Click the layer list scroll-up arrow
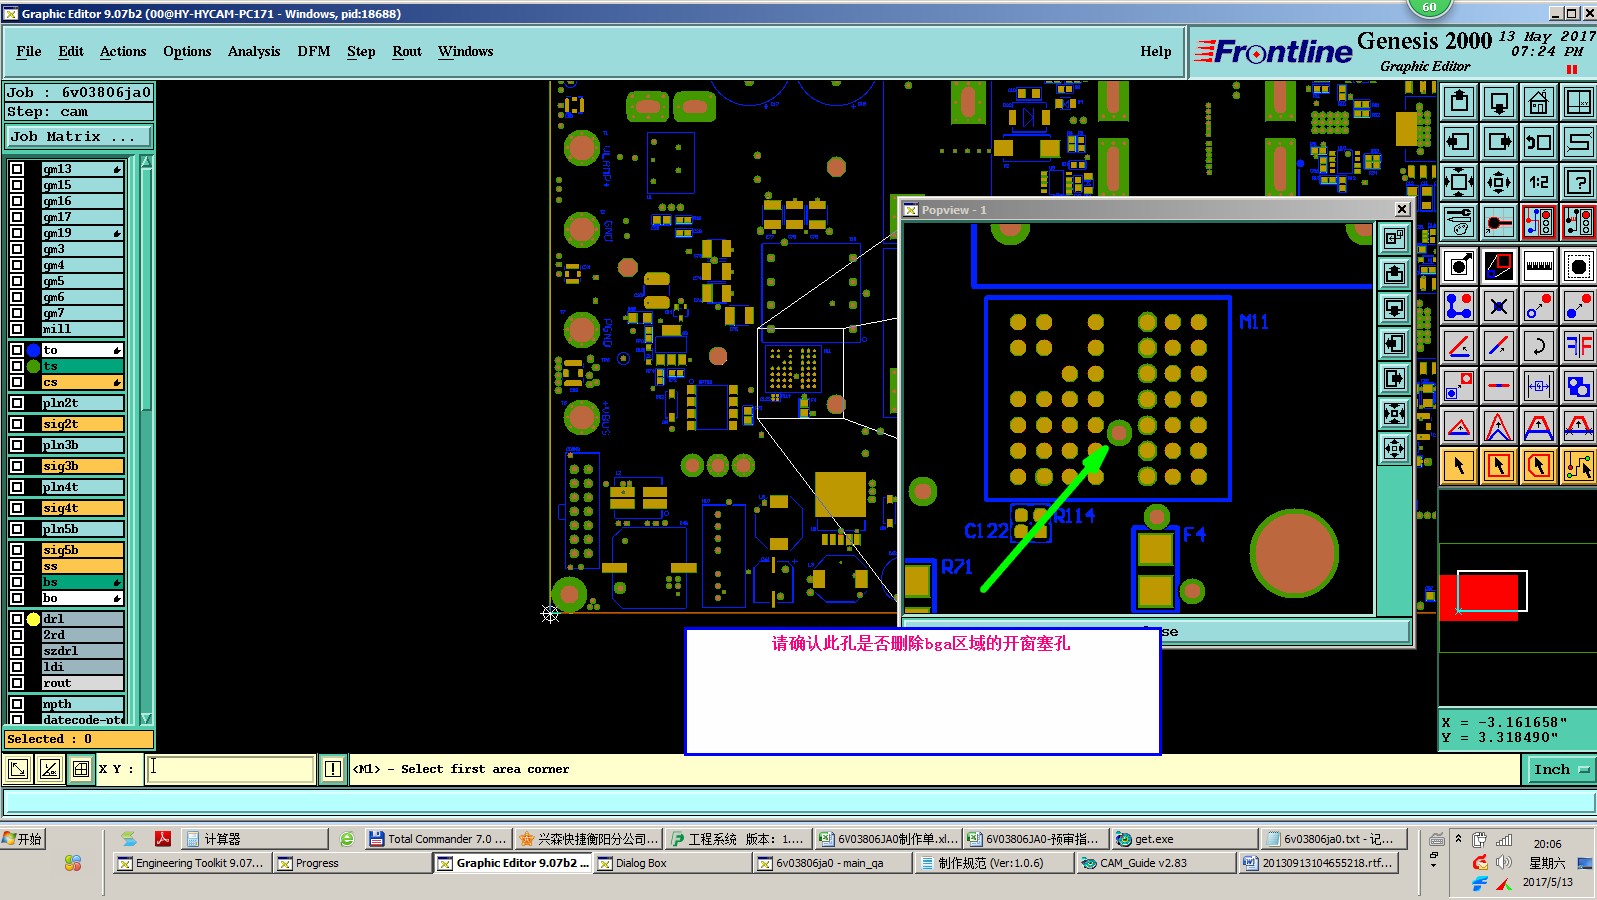 pyautogui.click(x=146, y=162)
